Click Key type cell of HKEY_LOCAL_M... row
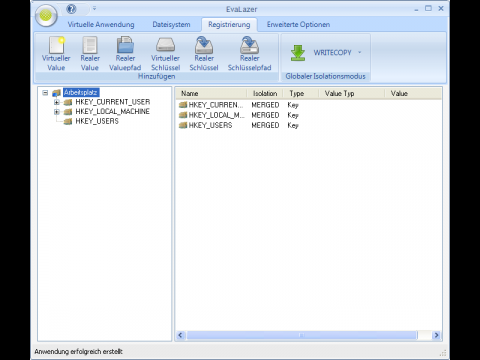 click(293, 115)
